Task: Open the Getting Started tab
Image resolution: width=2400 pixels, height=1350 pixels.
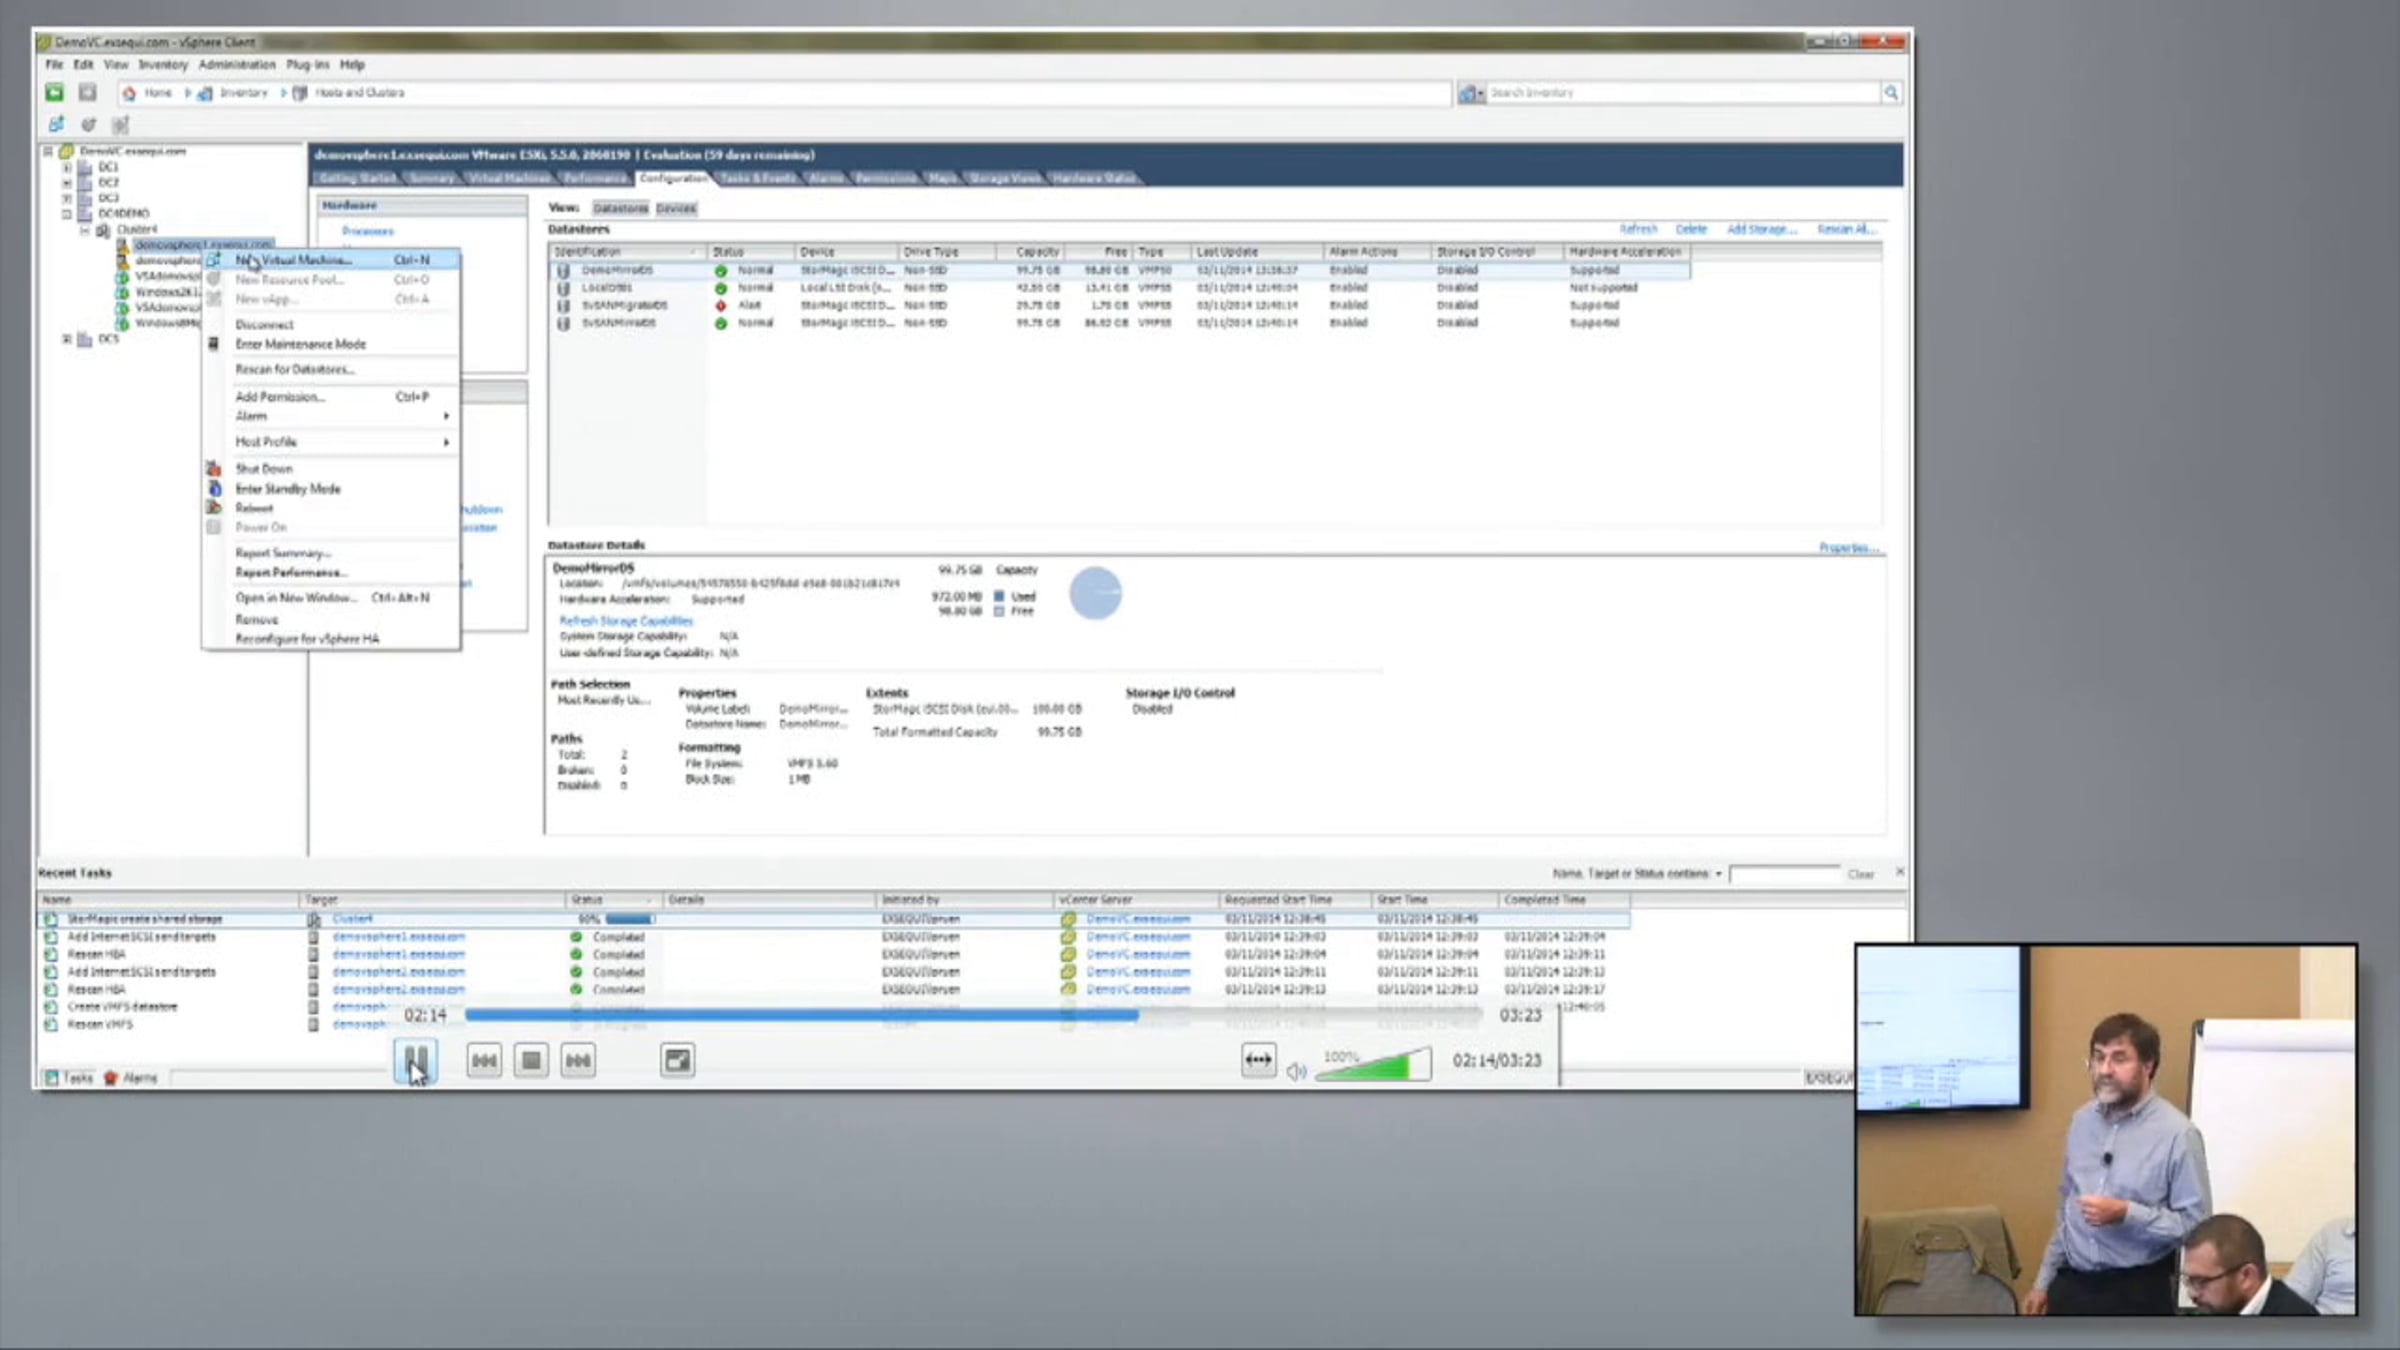Action: [357, 179]
